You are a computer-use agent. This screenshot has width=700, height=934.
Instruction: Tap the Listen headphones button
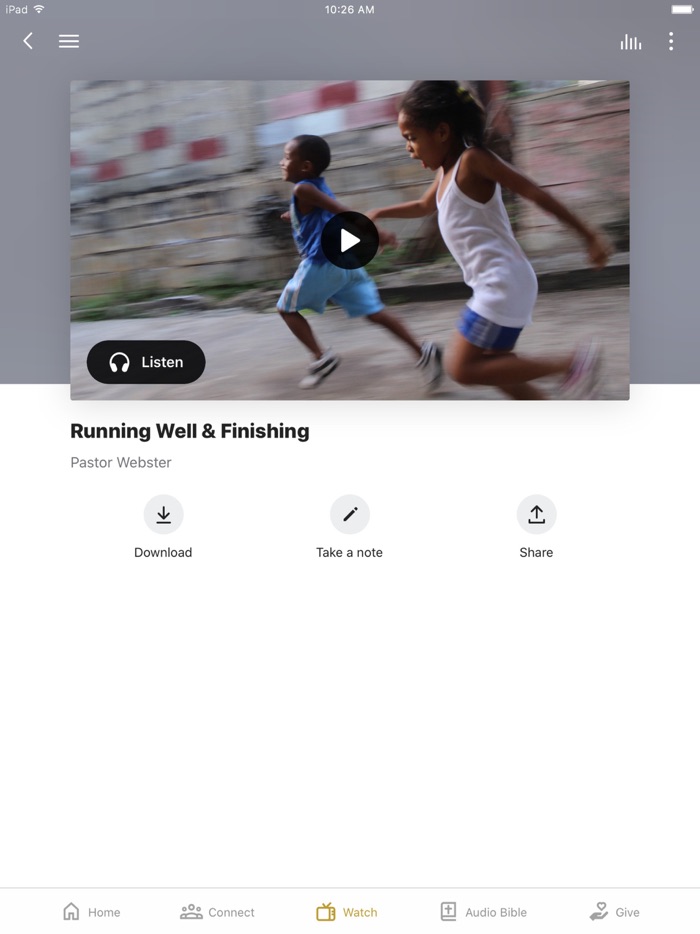146,362
